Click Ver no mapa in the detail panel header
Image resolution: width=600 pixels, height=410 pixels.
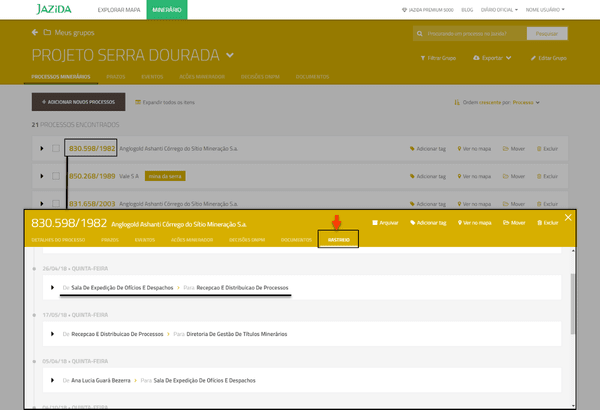click(459, 223)
